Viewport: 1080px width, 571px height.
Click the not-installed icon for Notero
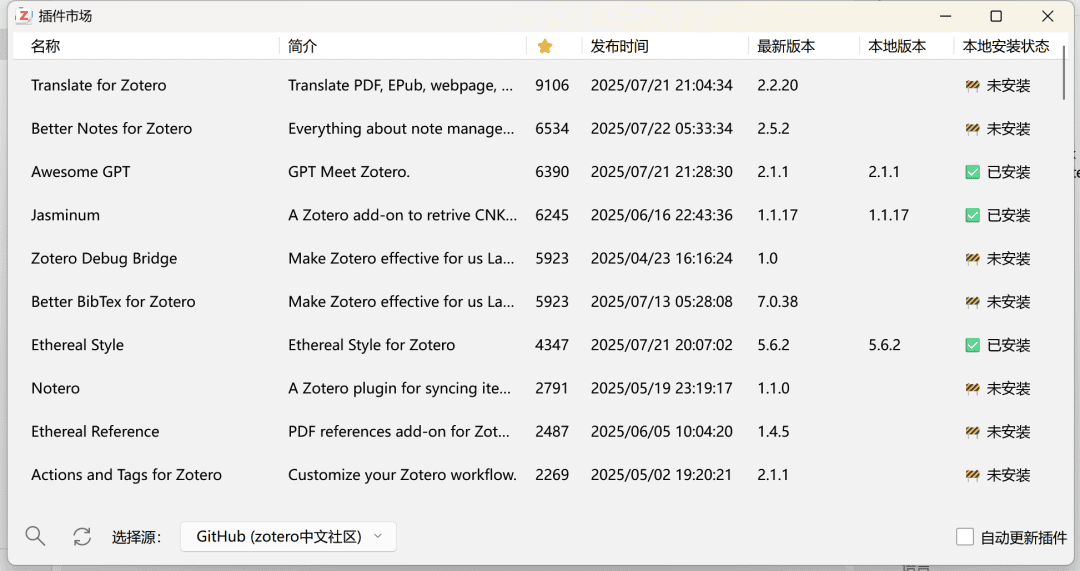coord(973,388)
